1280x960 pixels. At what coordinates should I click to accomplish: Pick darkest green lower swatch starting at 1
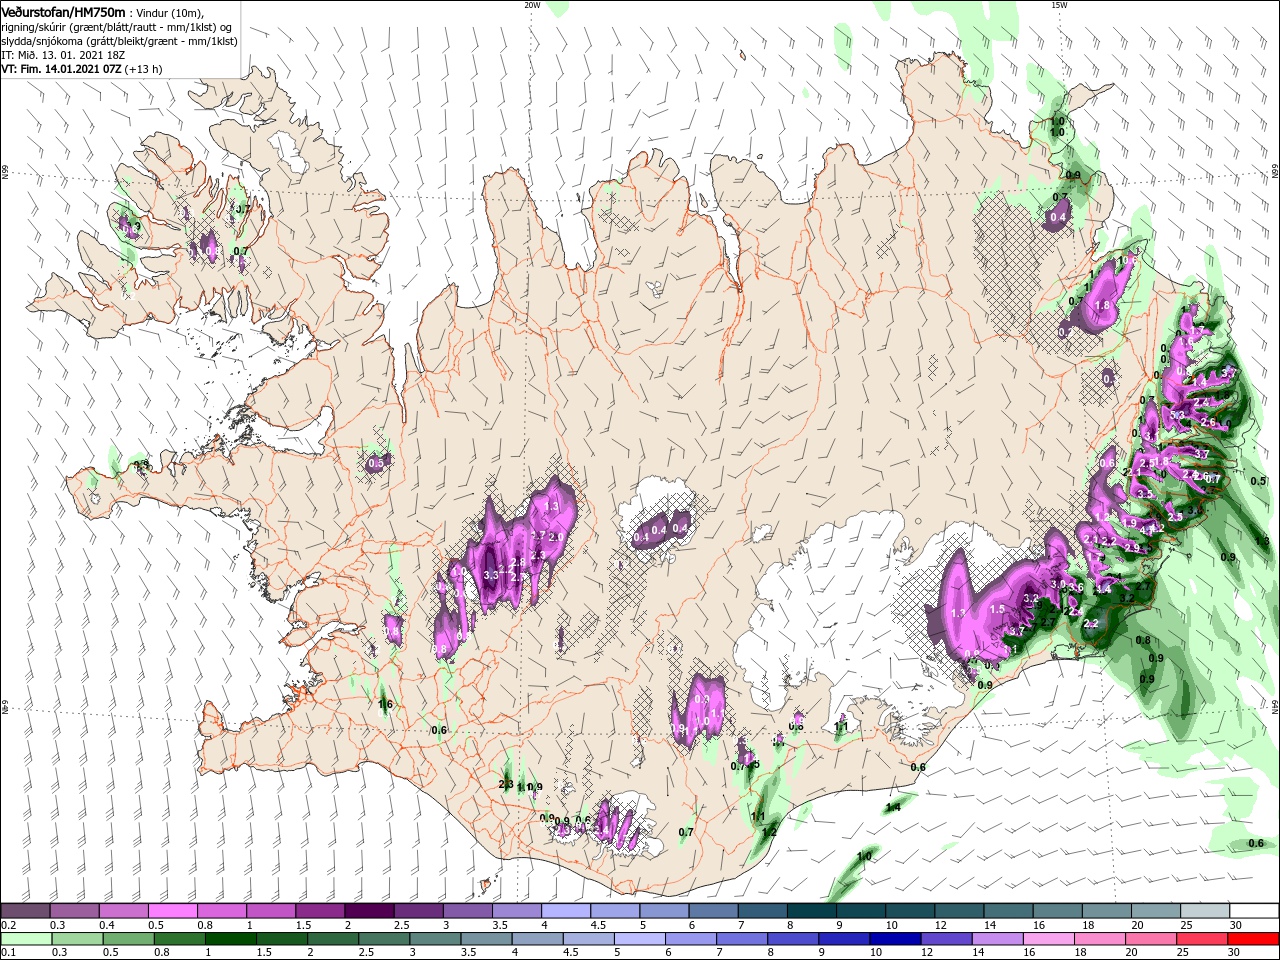[x=230, y=939]
